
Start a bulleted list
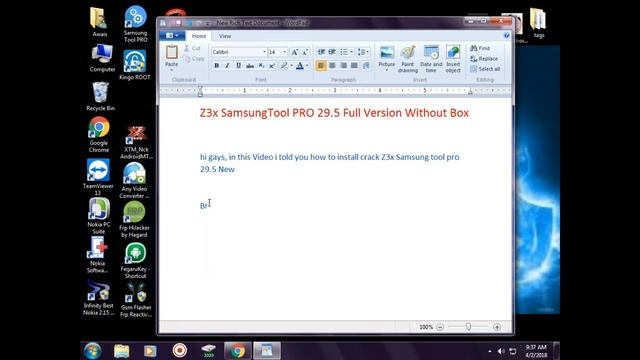point(344,52)
